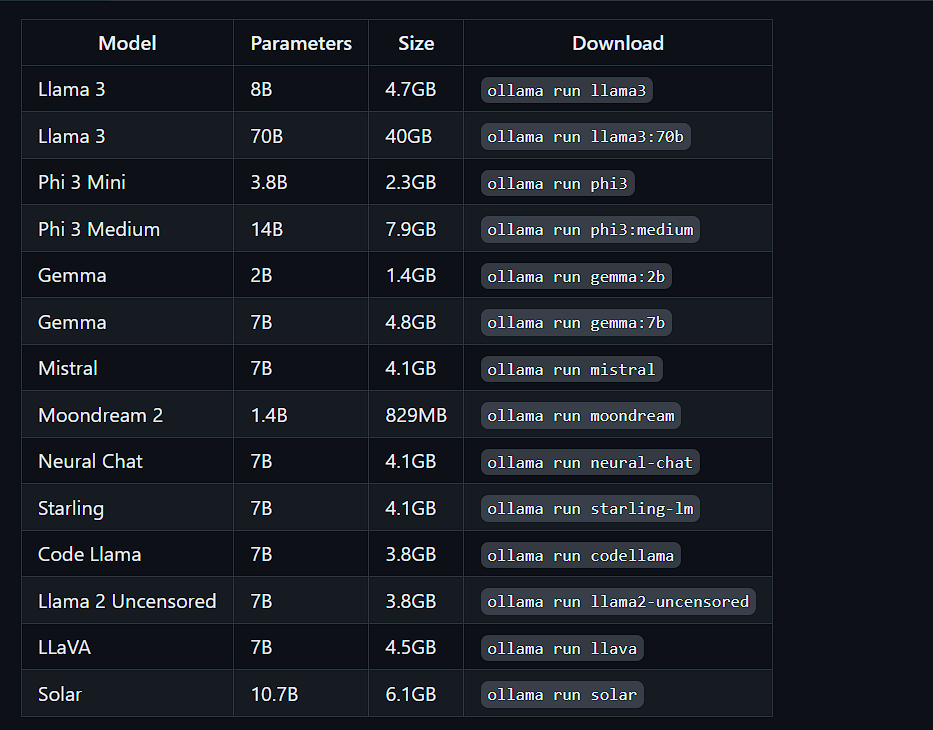This screenshot has height=730, width=933.
Task: Click the 'Size' column header
Action: 416,43
